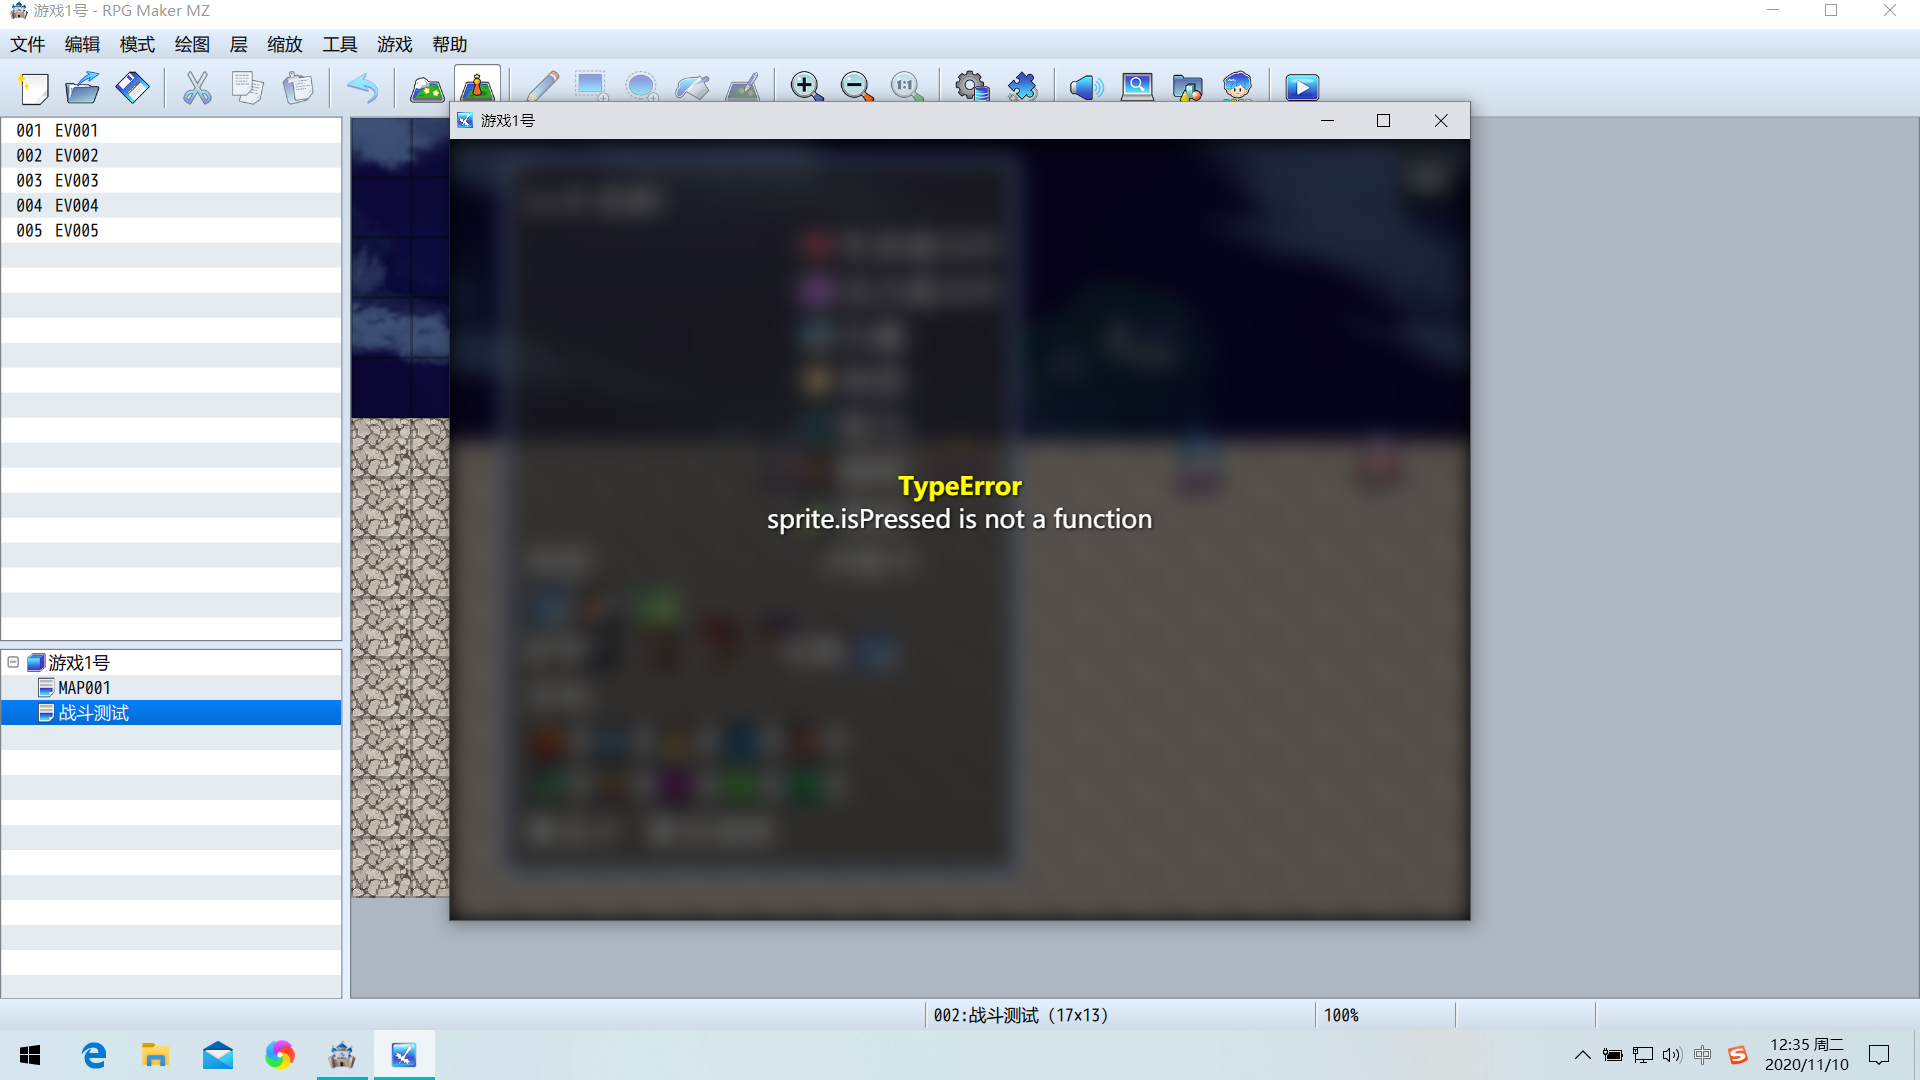Maximize the 游戏1号 playtest window

click(x=1383, y=120)
